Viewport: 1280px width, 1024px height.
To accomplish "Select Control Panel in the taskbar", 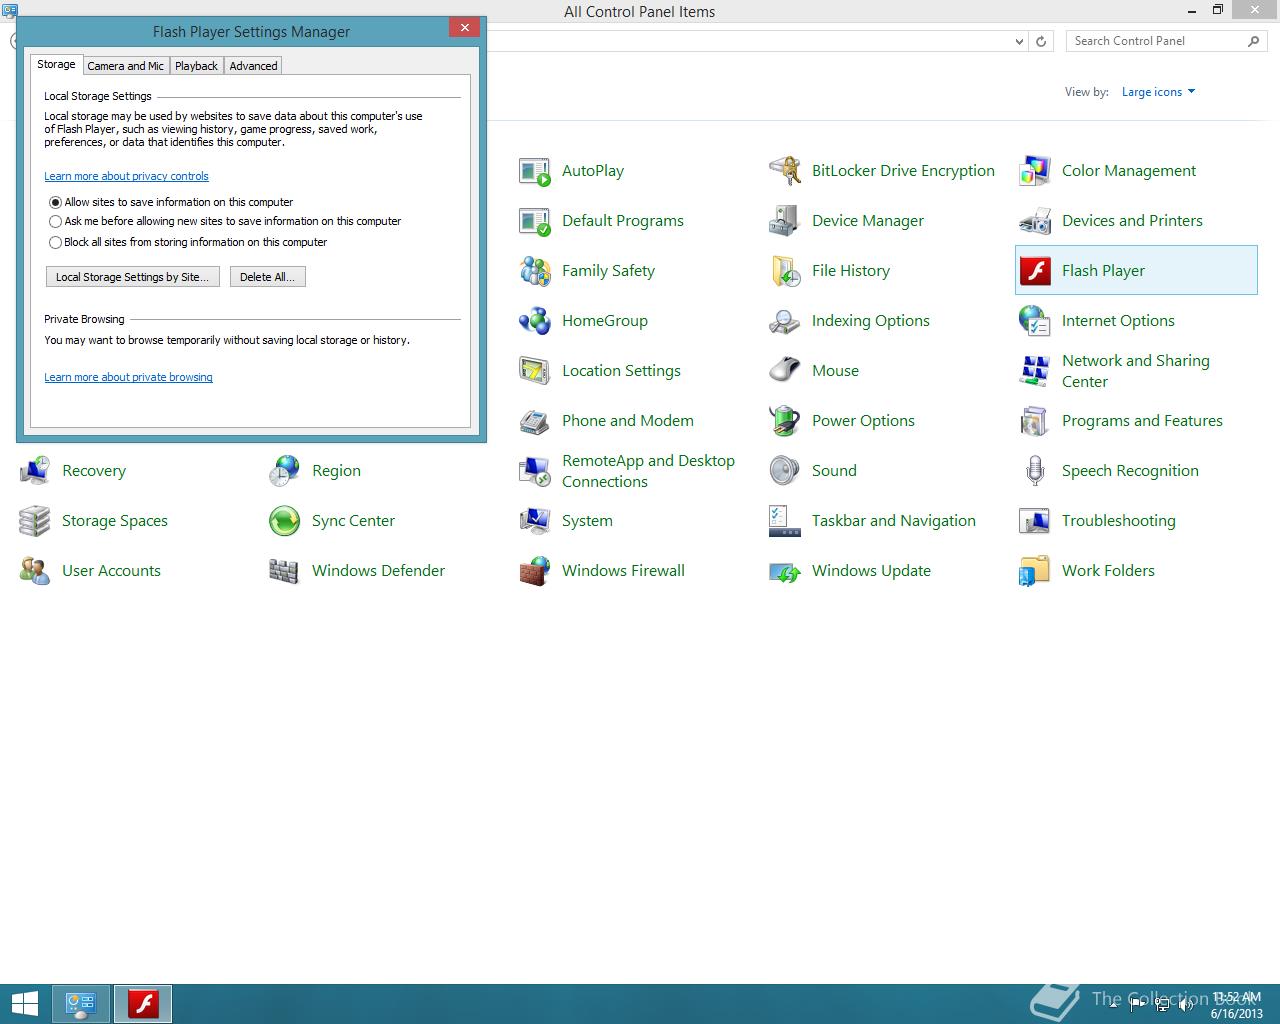I will (x=80, y=1003).
